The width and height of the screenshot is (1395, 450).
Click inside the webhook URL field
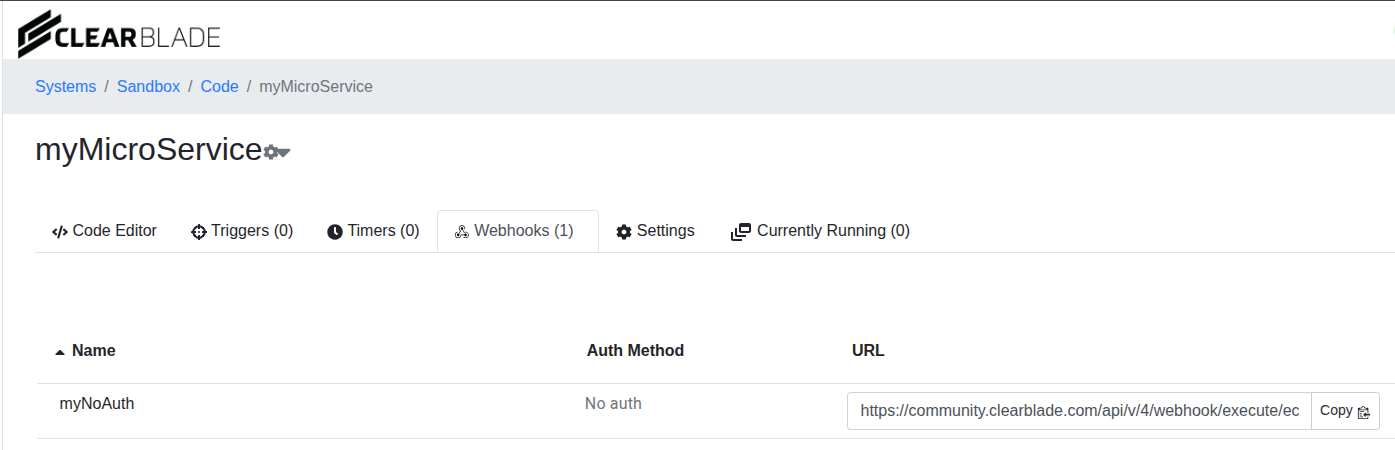[x=1078, y=411]
